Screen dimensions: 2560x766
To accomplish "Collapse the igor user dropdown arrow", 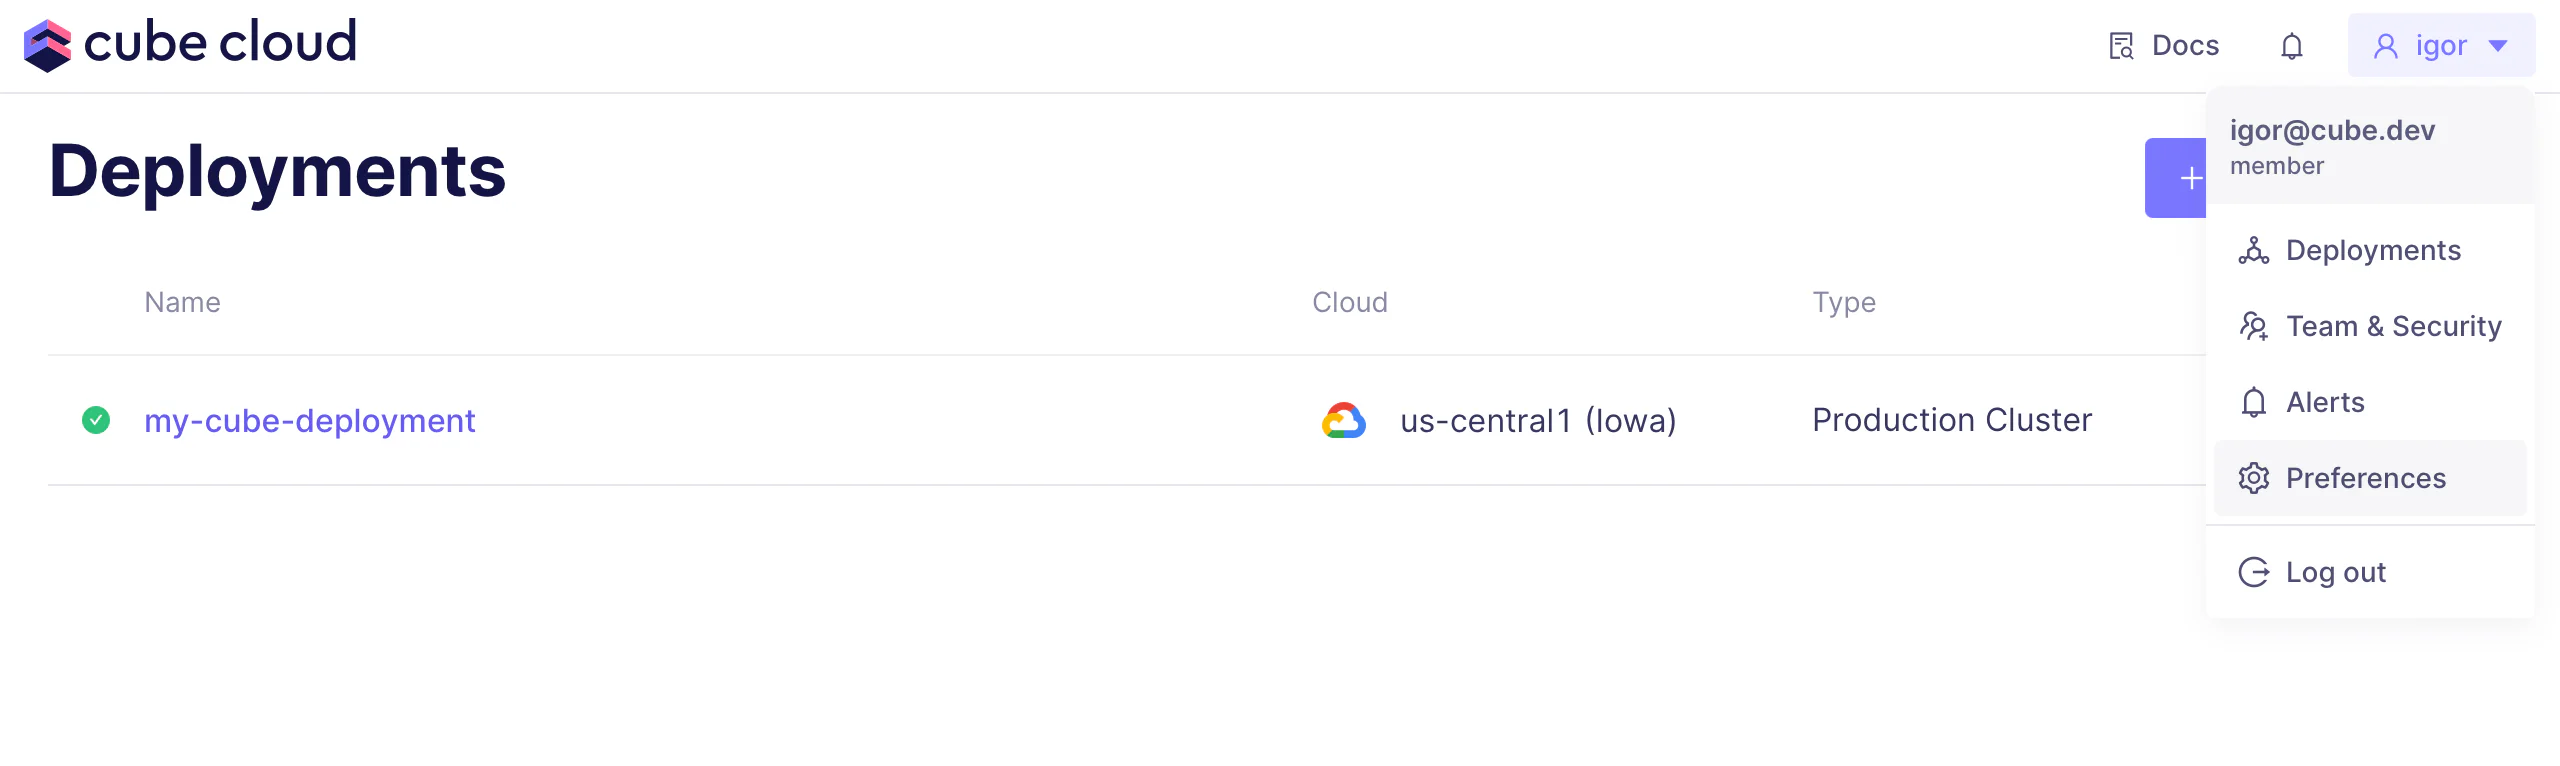I will coord(2498,46).
